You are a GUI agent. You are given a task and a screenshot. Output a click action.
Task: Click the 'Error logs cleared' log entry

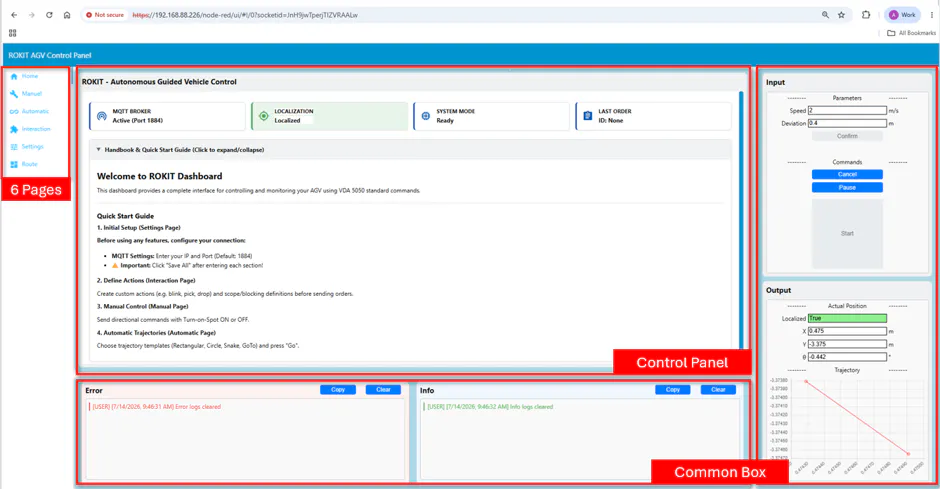[x=156, y=407]
